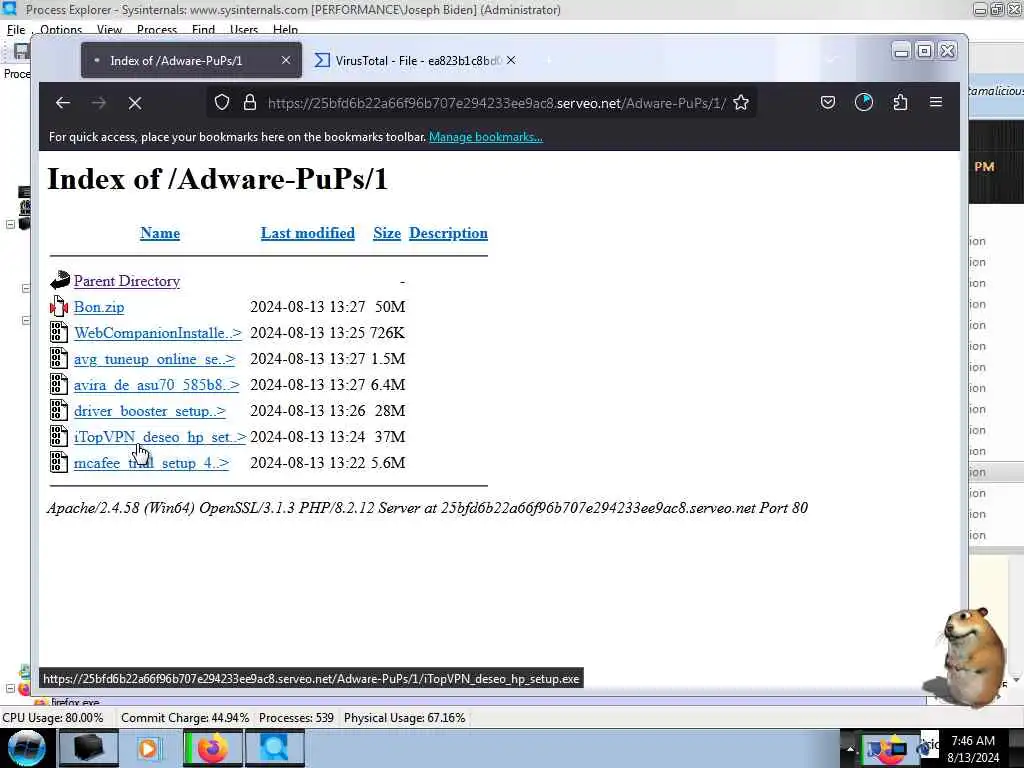Open the View menu in Process Explorer
The height and width of the screenshot is (768, 1024).
coord(109,29)
